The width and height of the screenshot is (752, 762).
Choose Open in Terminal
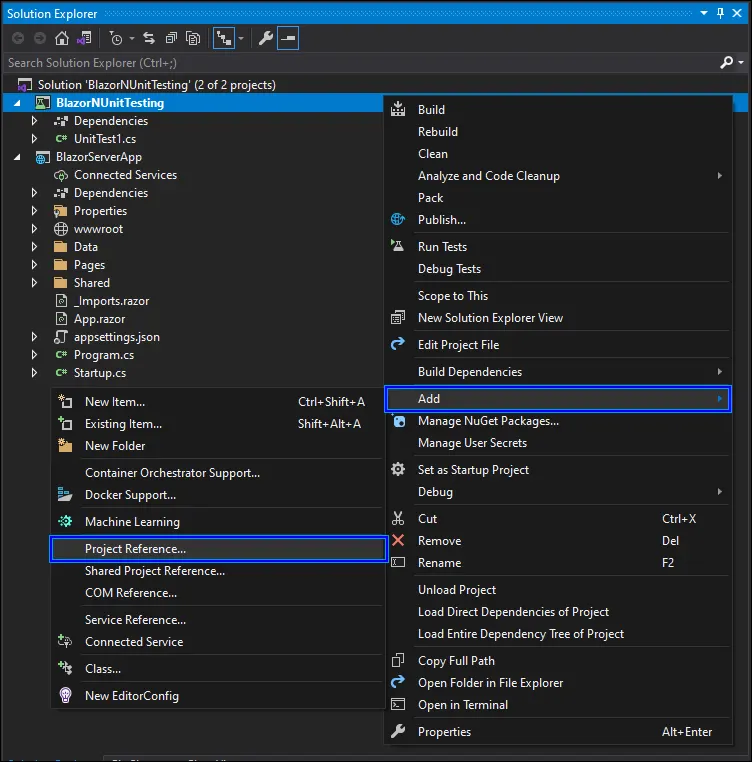click(558, 705)
